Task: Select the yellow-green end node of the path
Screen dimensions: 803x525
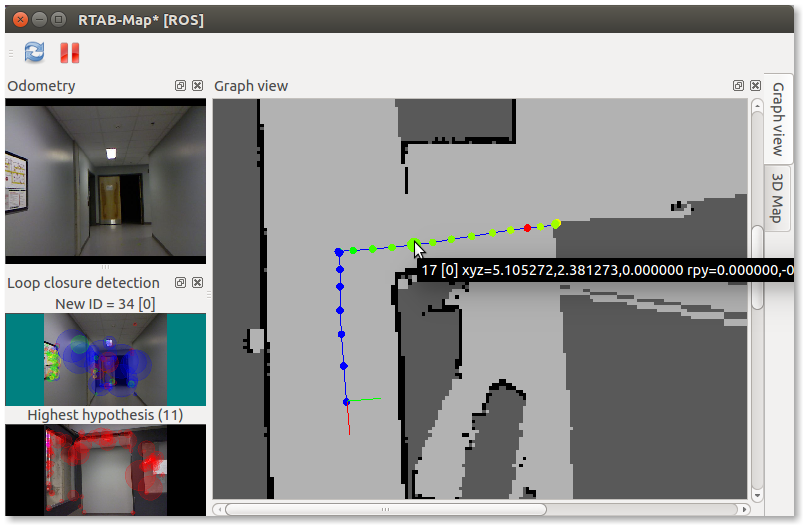Action: coord(556,223)
